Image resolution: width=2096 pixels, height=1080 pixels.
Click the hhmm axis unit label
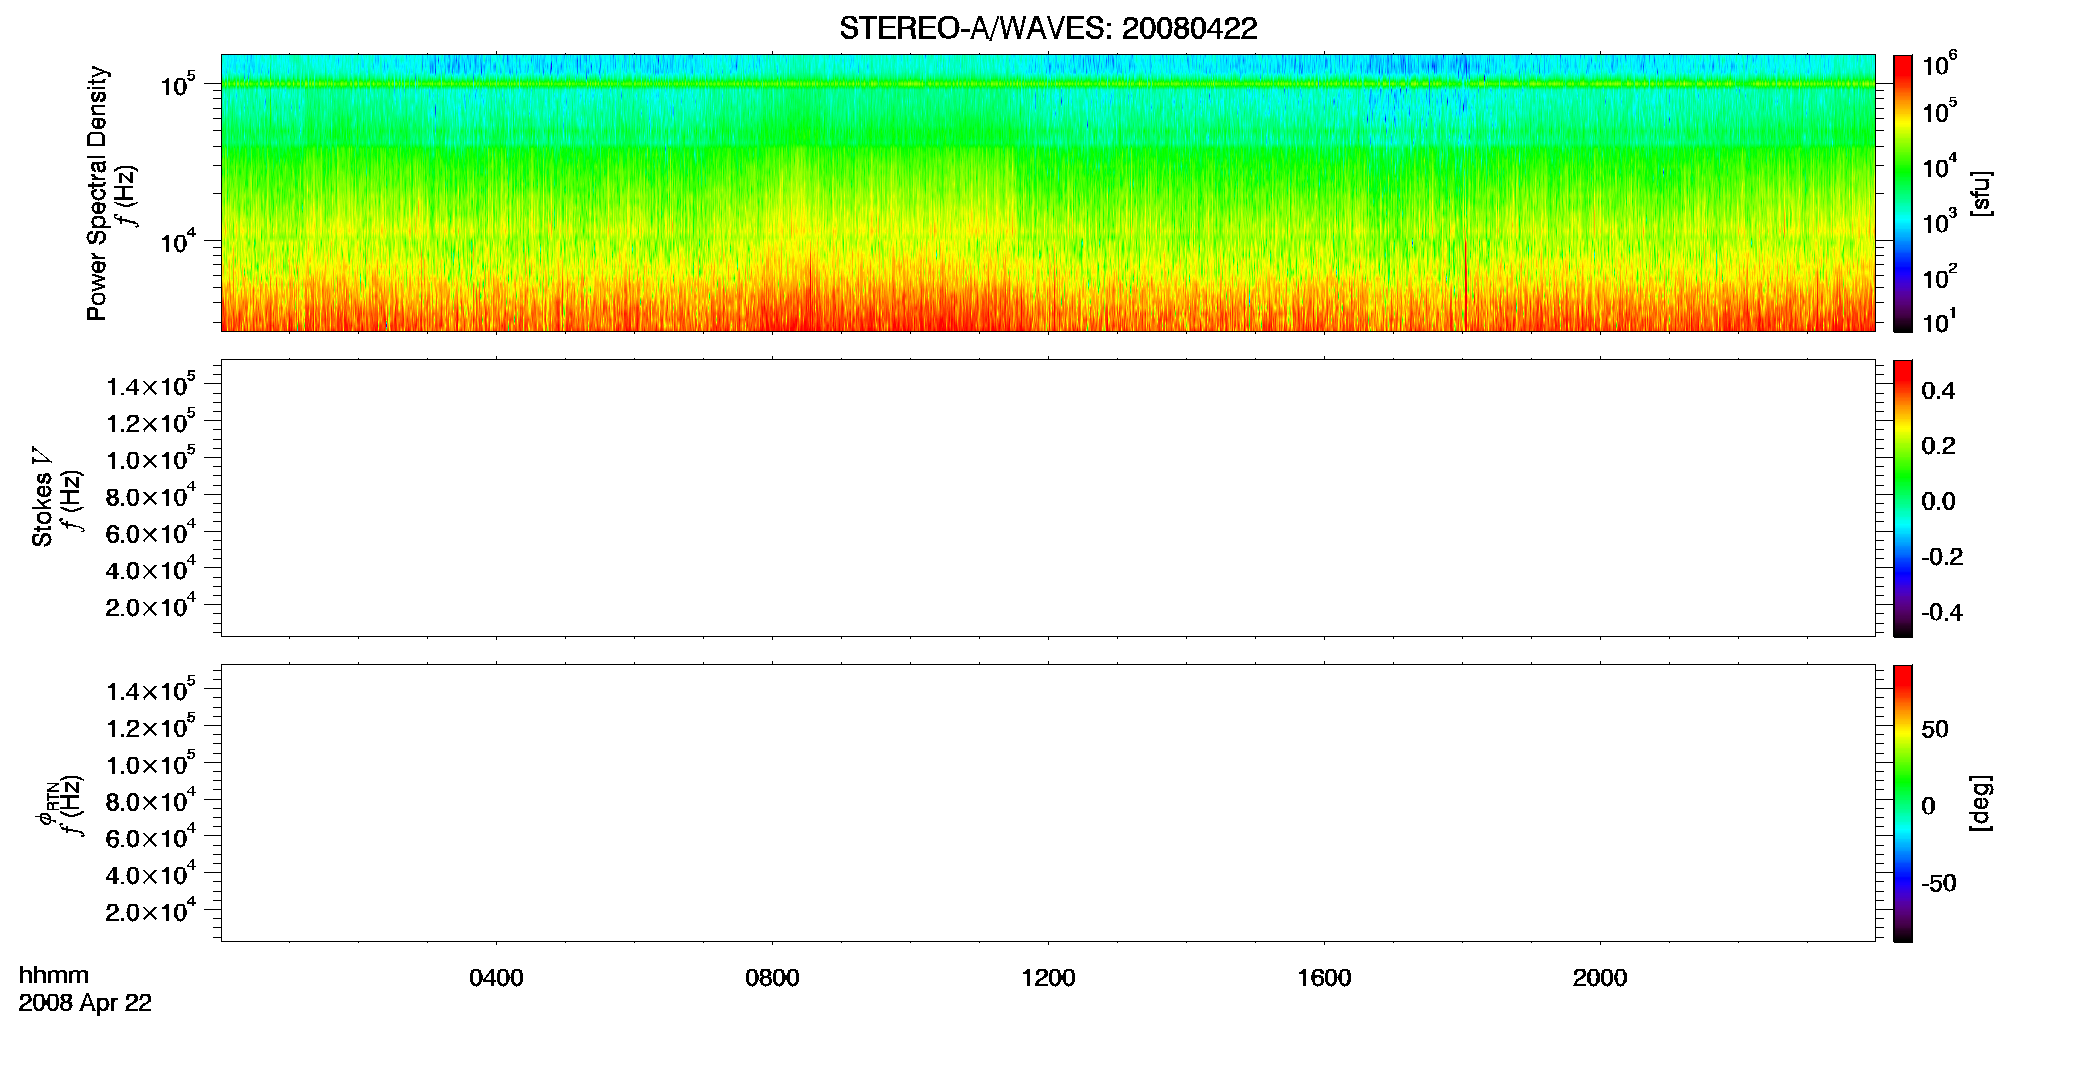[53, 975]
